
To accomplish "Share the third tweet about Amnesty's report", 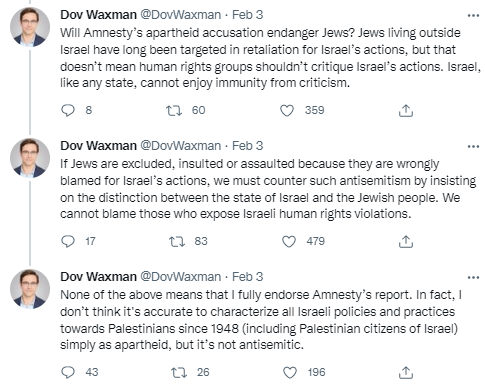I will coord(406,373).
